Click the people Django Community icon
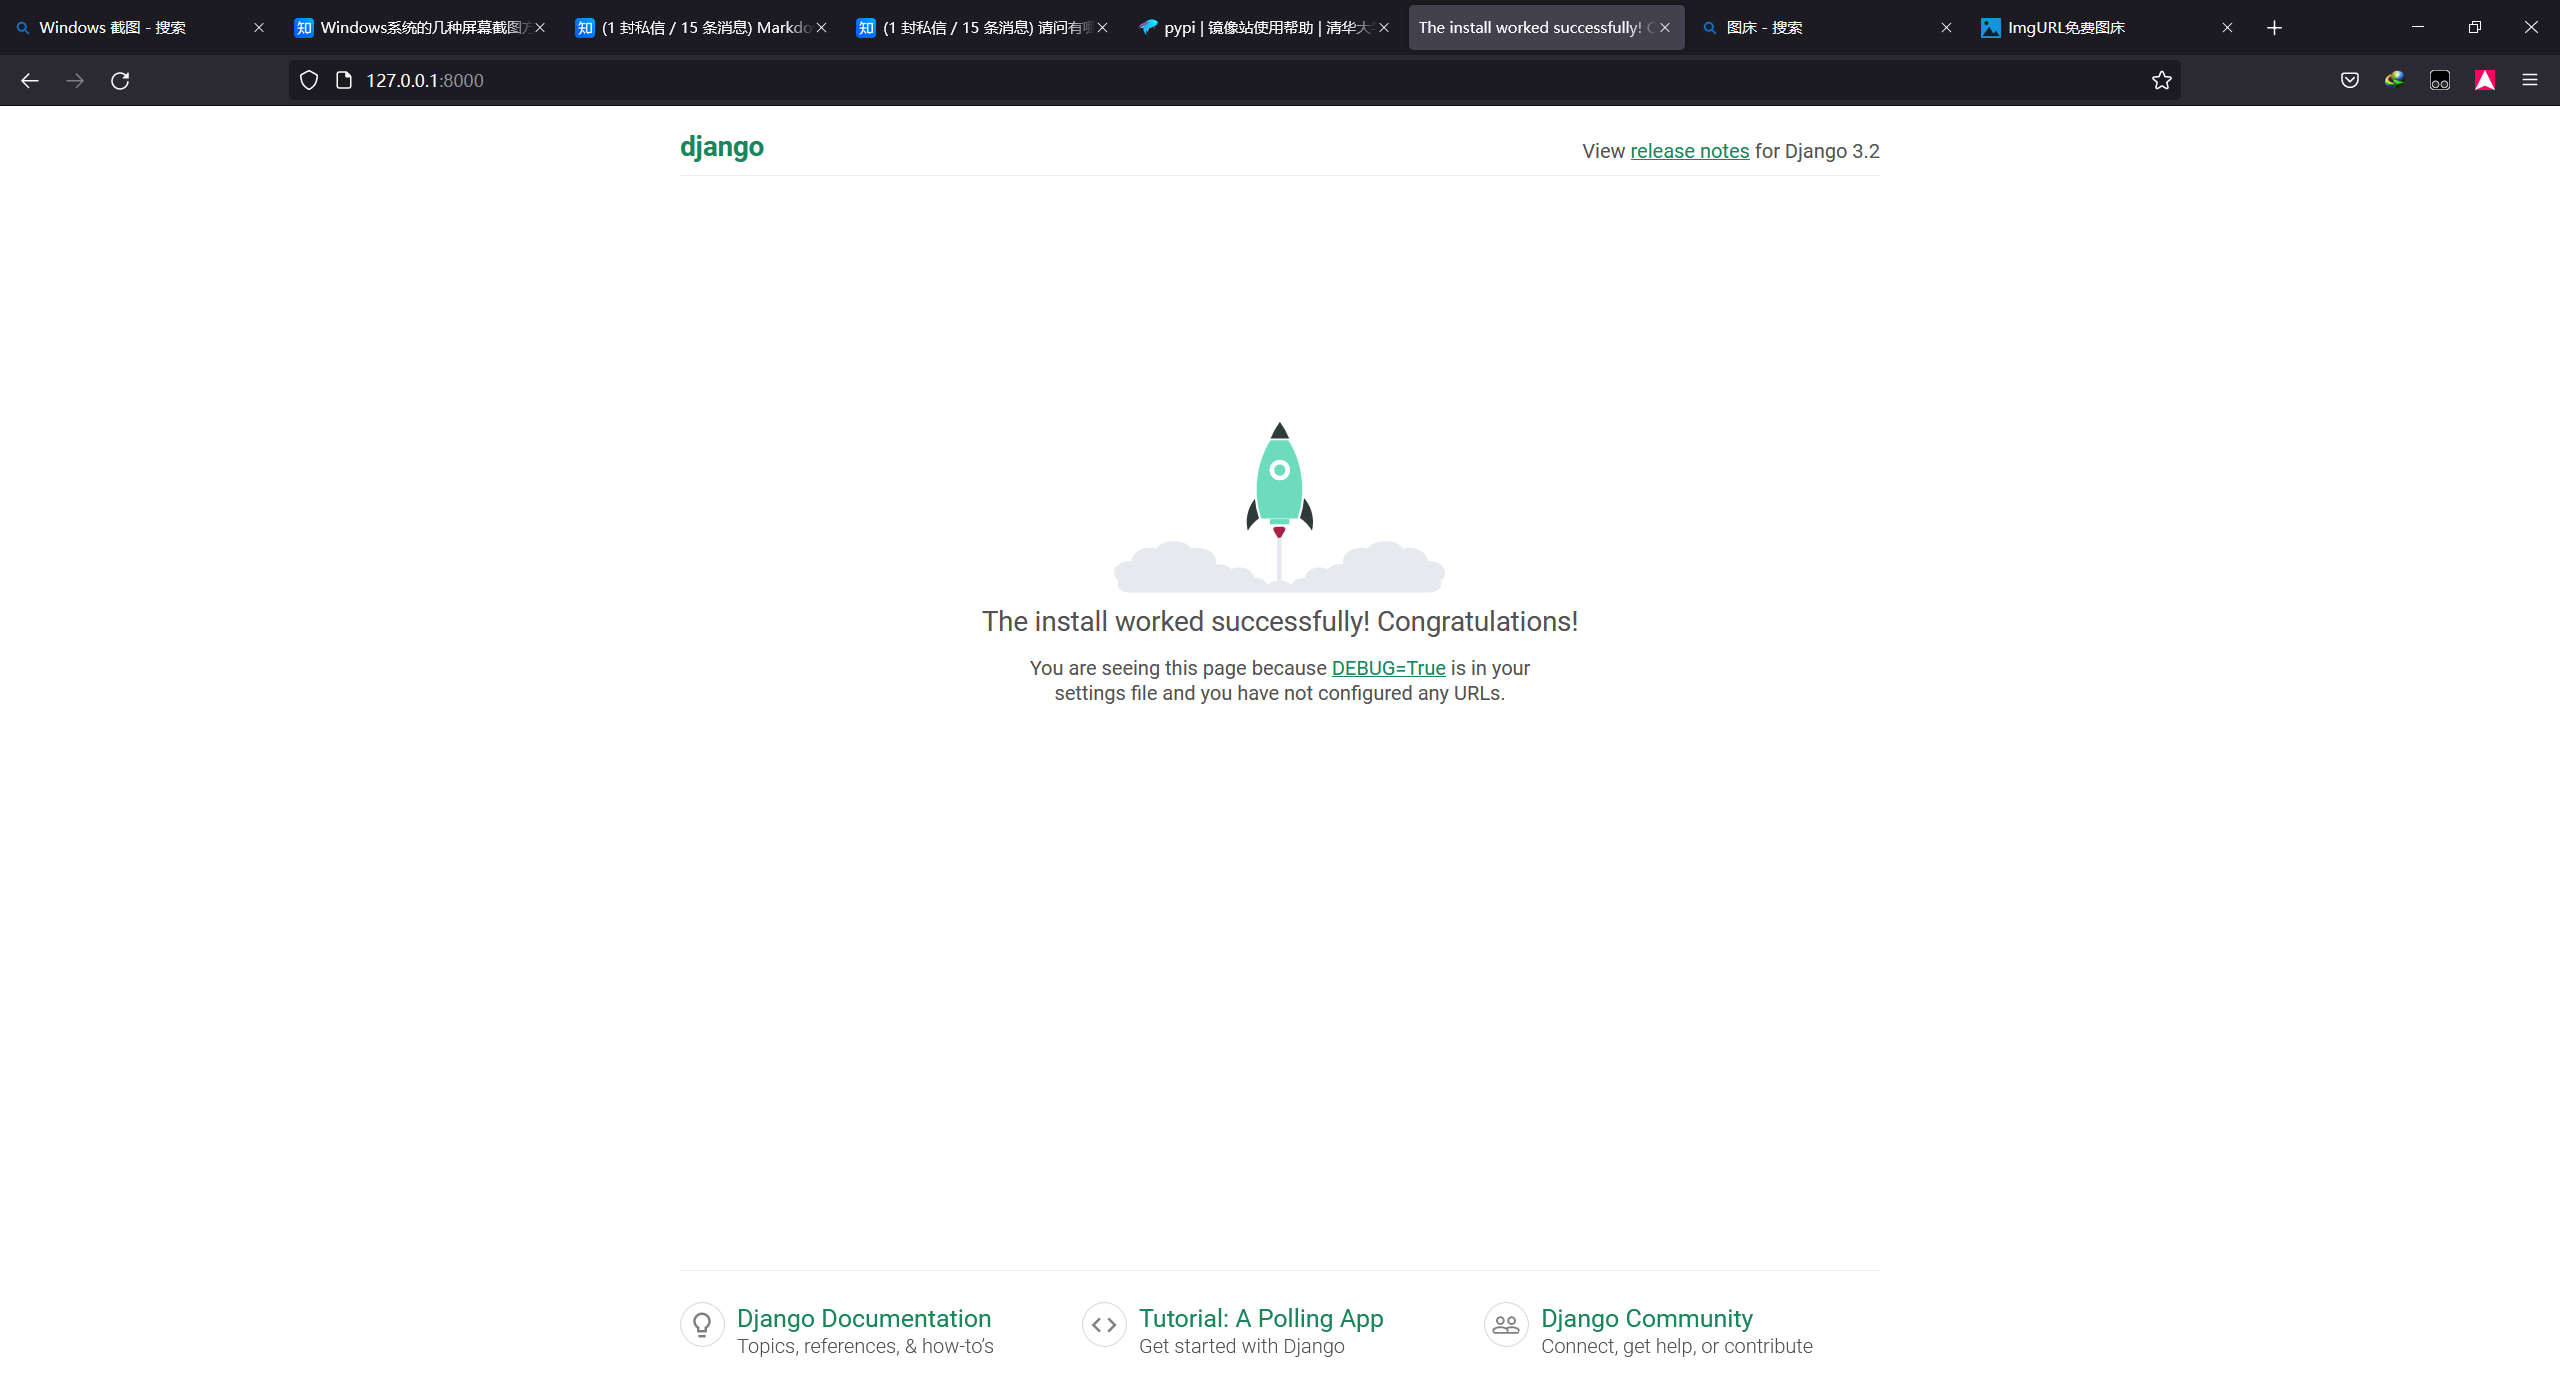The height and width of the screenshot is (1390, 2560). 1506,1325
